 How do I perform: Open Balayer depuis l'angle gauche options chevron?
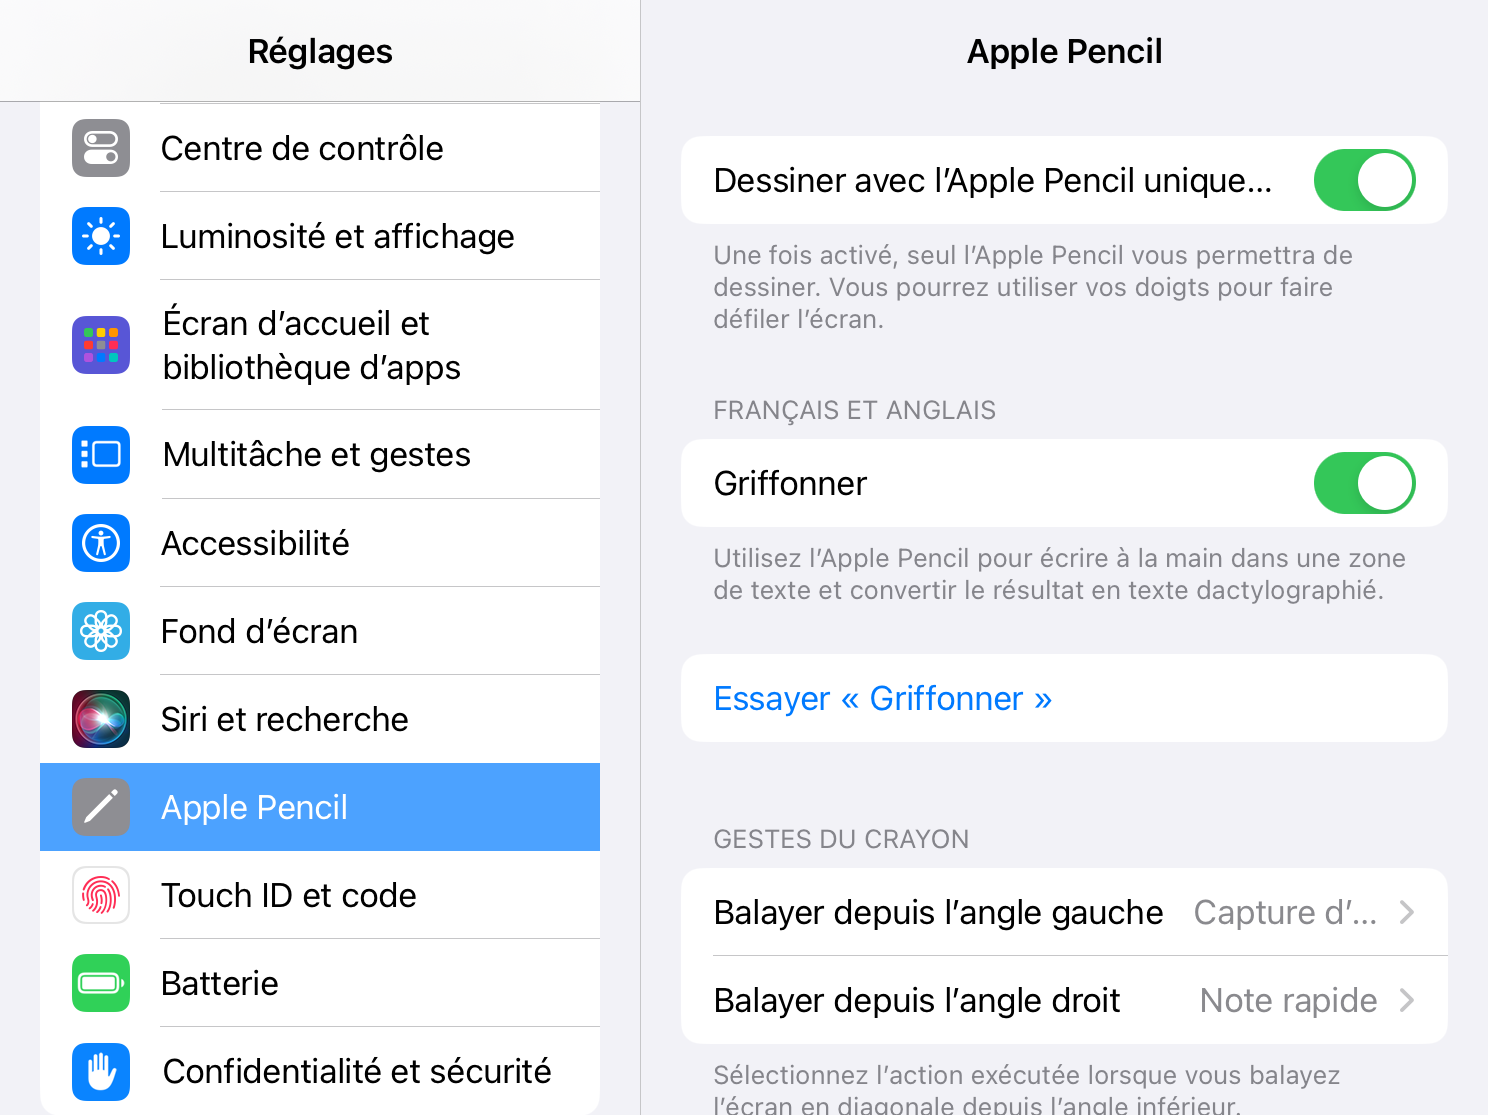[x=1407, y=912]
